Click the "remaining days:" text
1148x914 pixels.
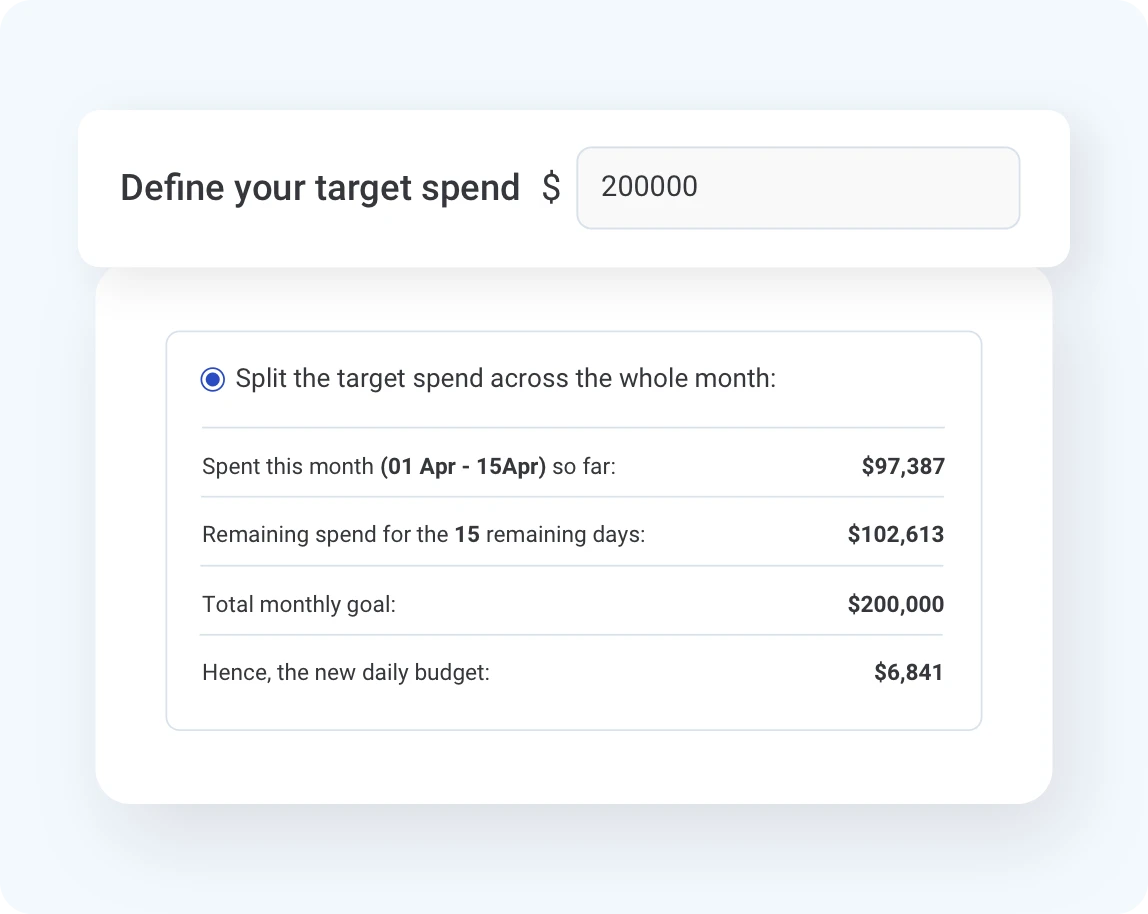[x=565, y=535]
